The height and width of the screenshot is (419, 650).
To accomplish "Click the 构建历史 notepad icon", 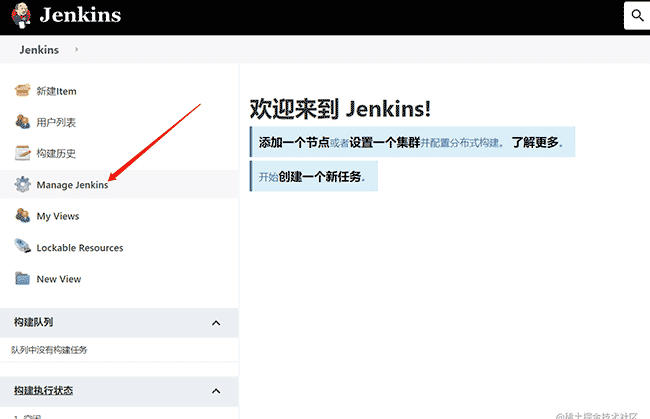I will pyautogui.click(x=22, y=153).
